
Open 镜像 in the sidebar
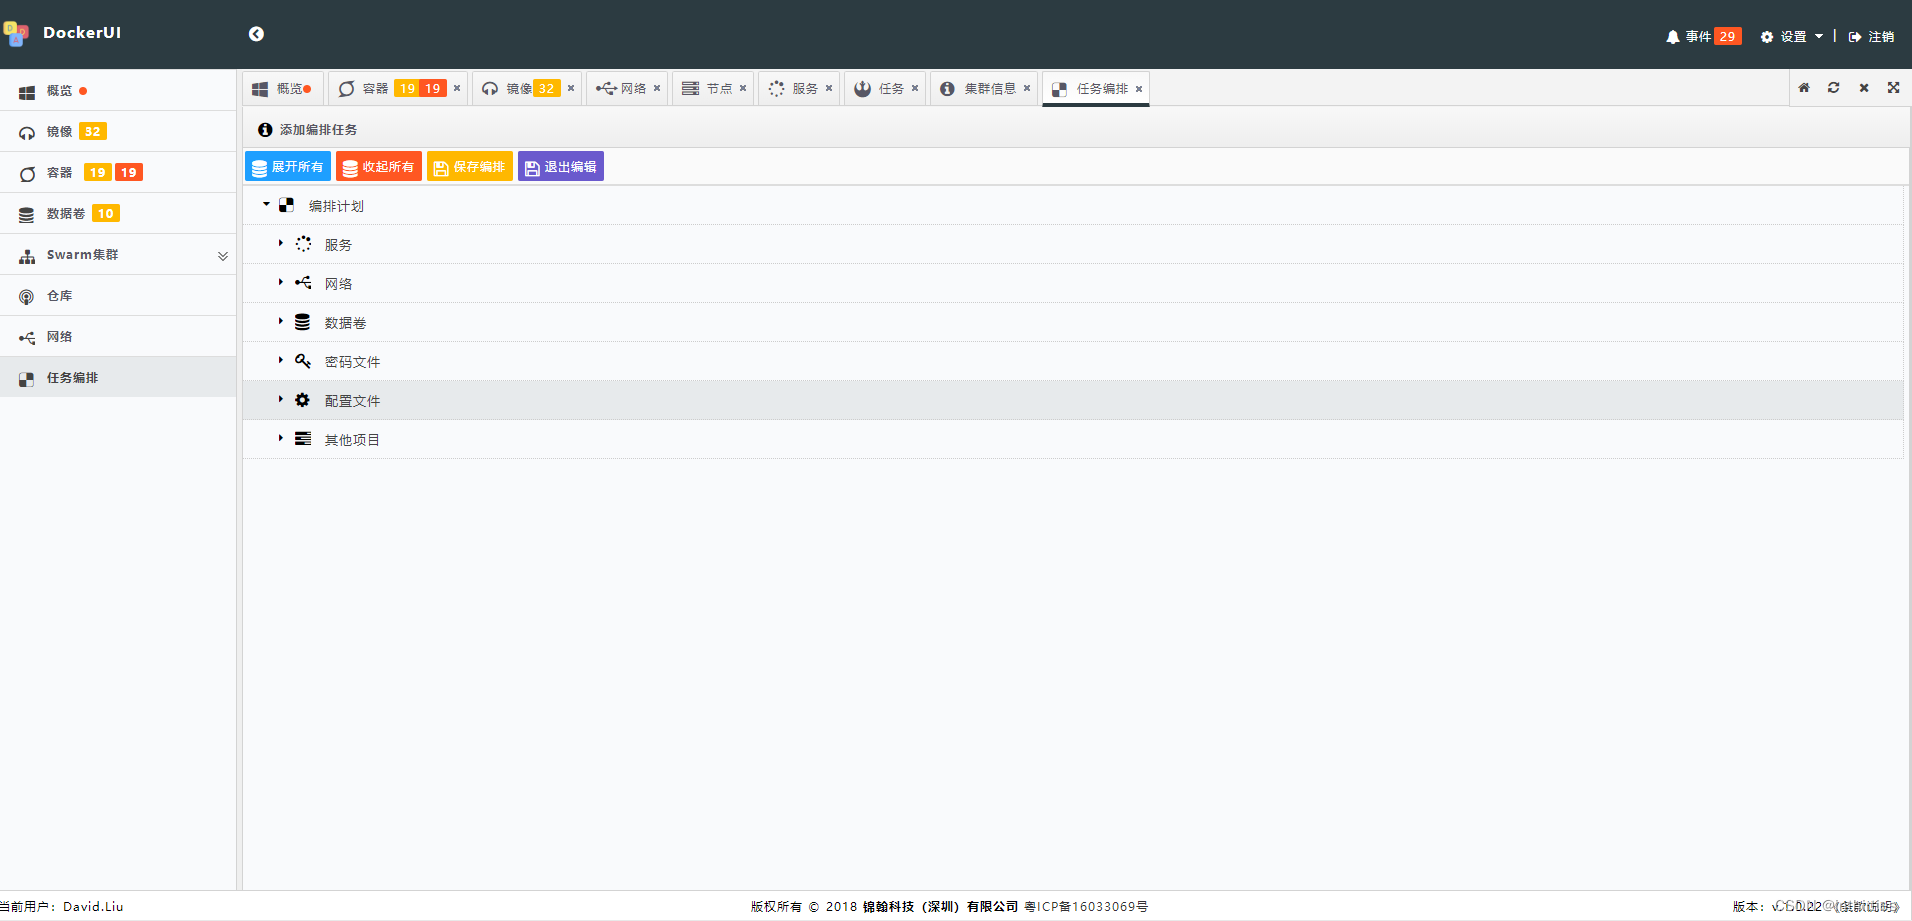(x=118, y=131)
